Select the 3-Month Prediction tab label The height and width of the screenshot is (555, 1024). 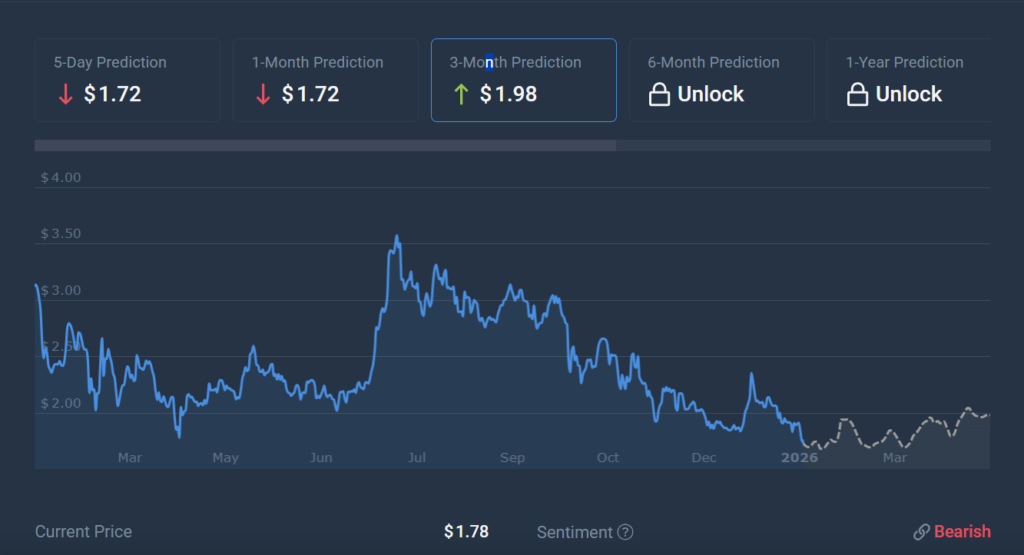click(515, 62)
